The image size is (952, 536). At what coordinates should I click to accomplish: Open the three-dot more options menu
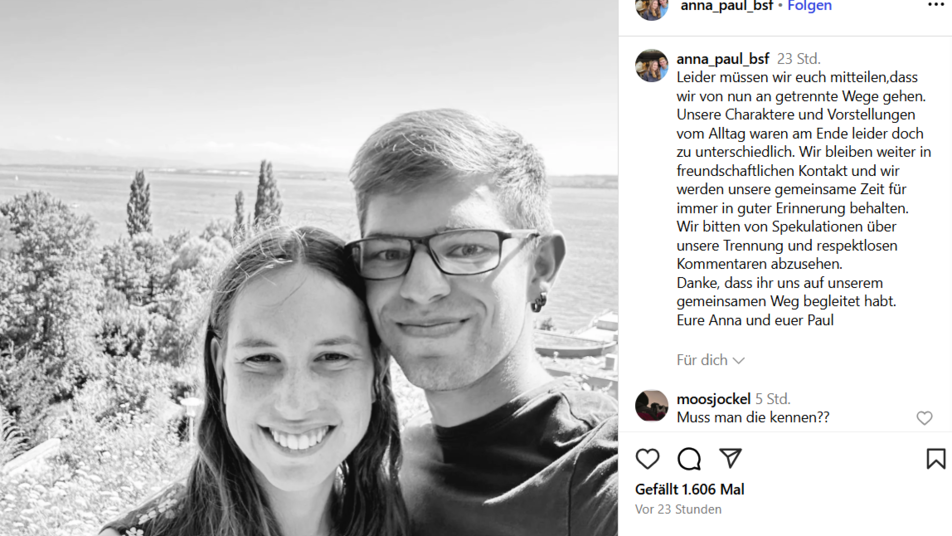pyautogui.click(x=936, y=5)
